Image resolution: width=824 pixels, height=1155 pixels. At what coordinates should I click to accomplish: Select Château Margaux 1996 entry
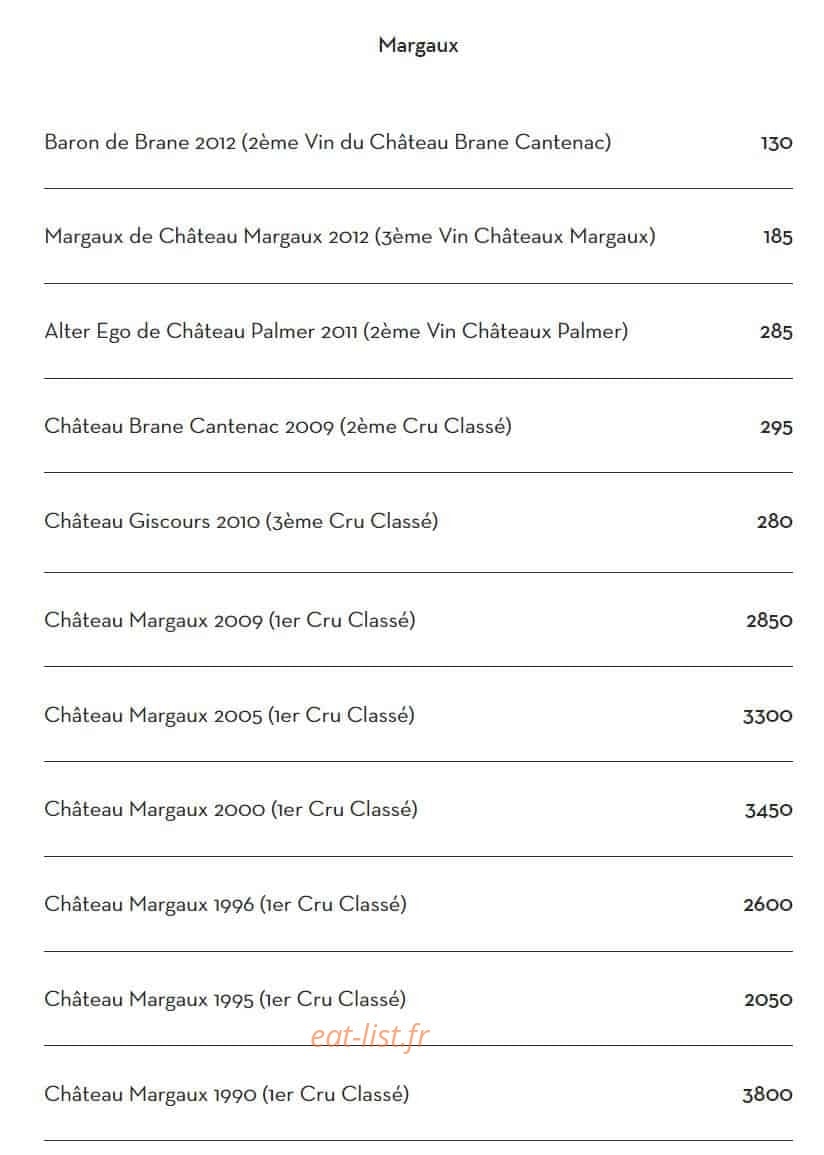[225, 905]
